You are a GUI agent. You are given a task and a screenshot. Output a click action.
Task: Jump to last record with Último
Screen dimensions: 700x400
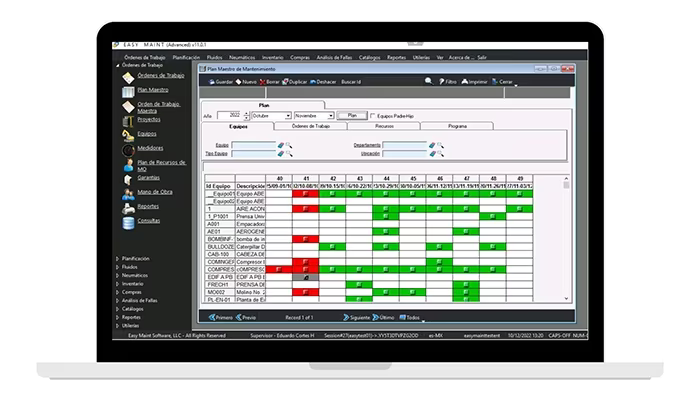click(x=383, y=317)
